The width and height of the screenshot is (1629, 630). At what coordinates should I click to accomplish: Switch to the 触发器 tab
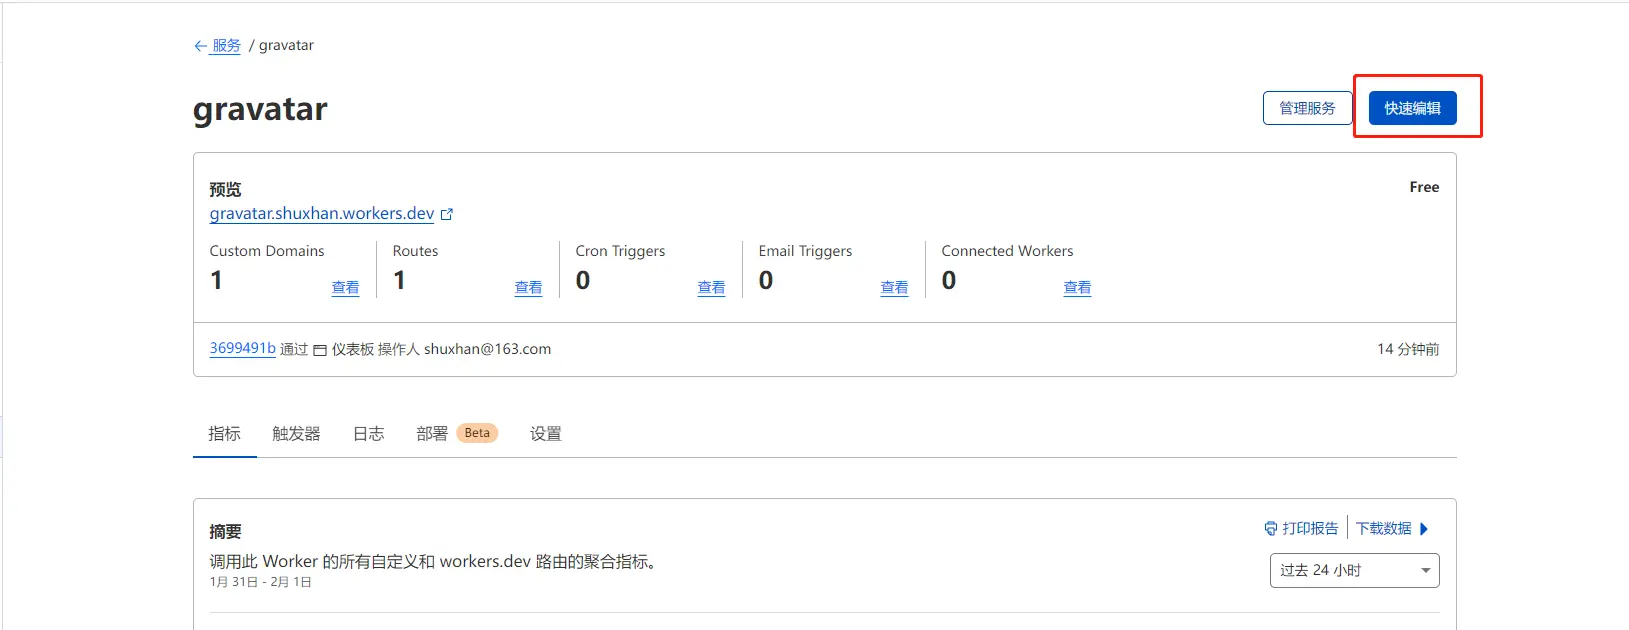point(296,433)
